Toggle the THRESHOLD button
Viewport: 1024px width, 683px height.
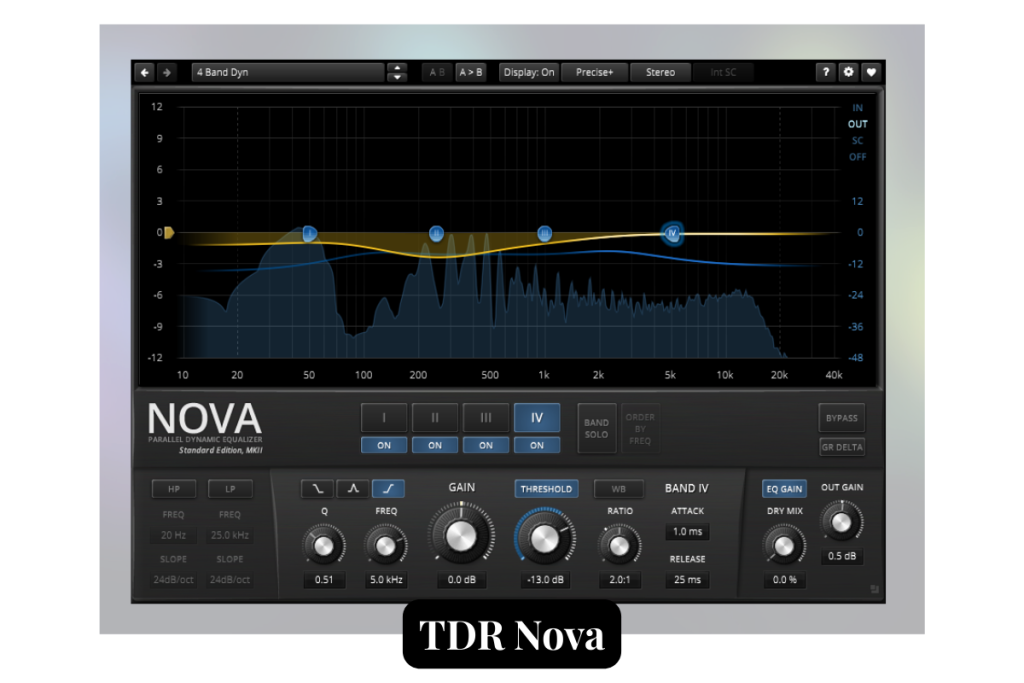[546, 488]
